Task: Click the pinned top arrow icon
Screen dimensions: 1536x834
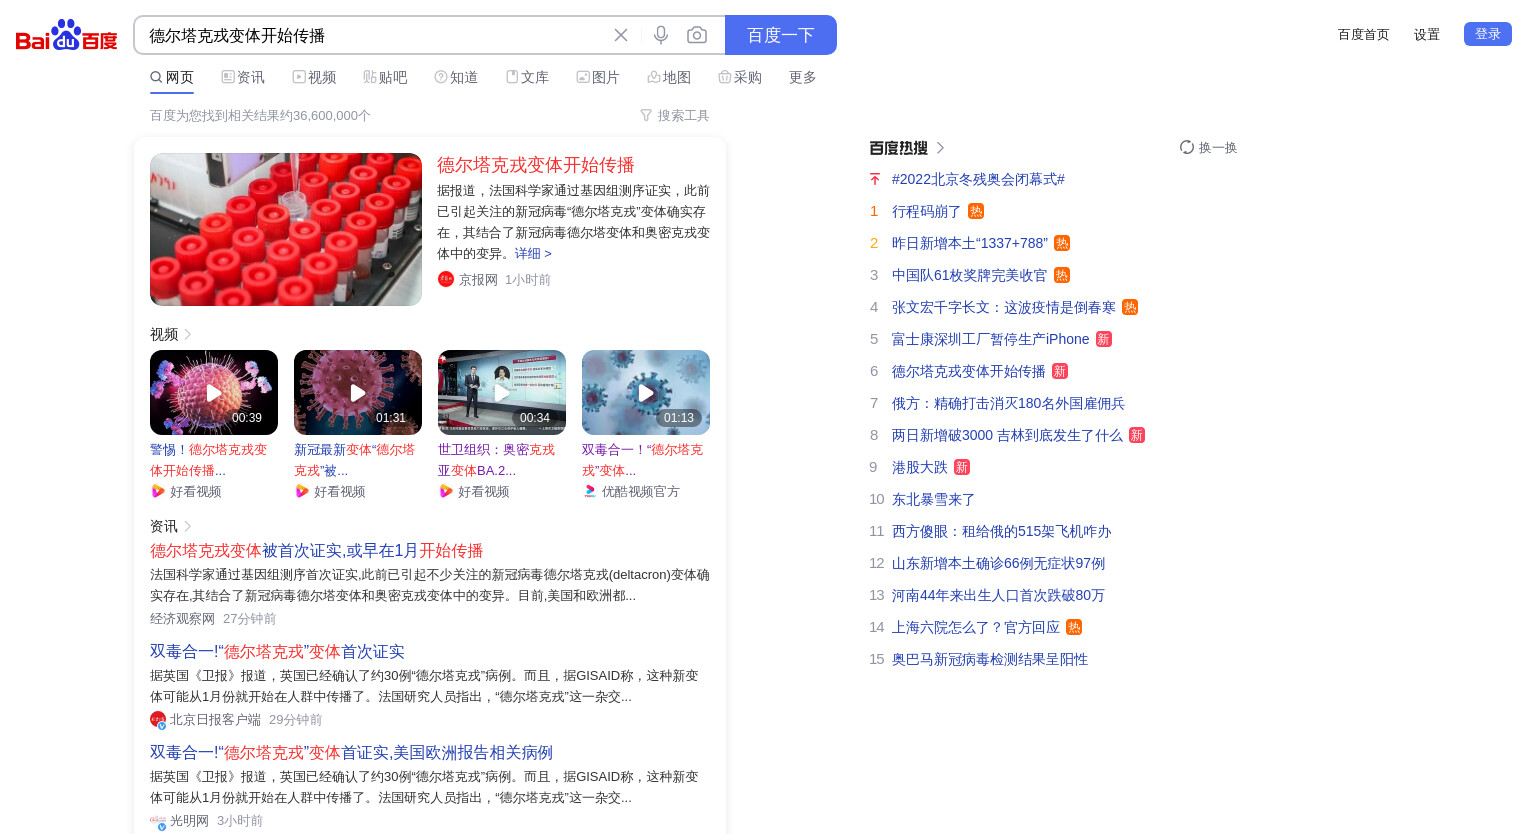Action: (875, 179)
